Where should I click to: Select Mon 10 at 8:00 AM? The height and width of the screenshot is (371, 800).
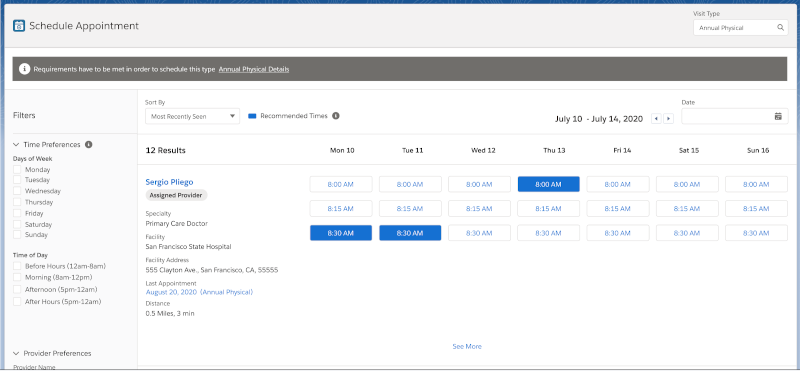click(341, 184)
